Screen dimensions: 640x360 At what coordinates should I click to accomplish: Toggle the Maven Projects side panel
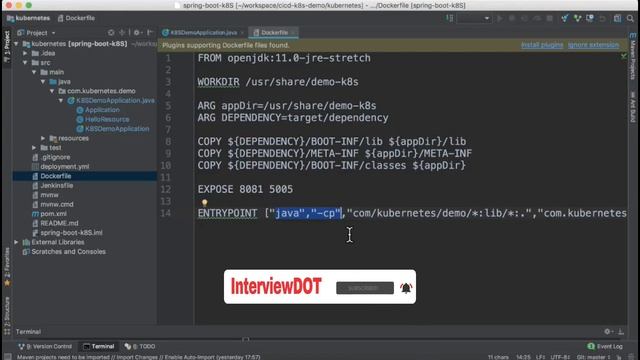633,56
